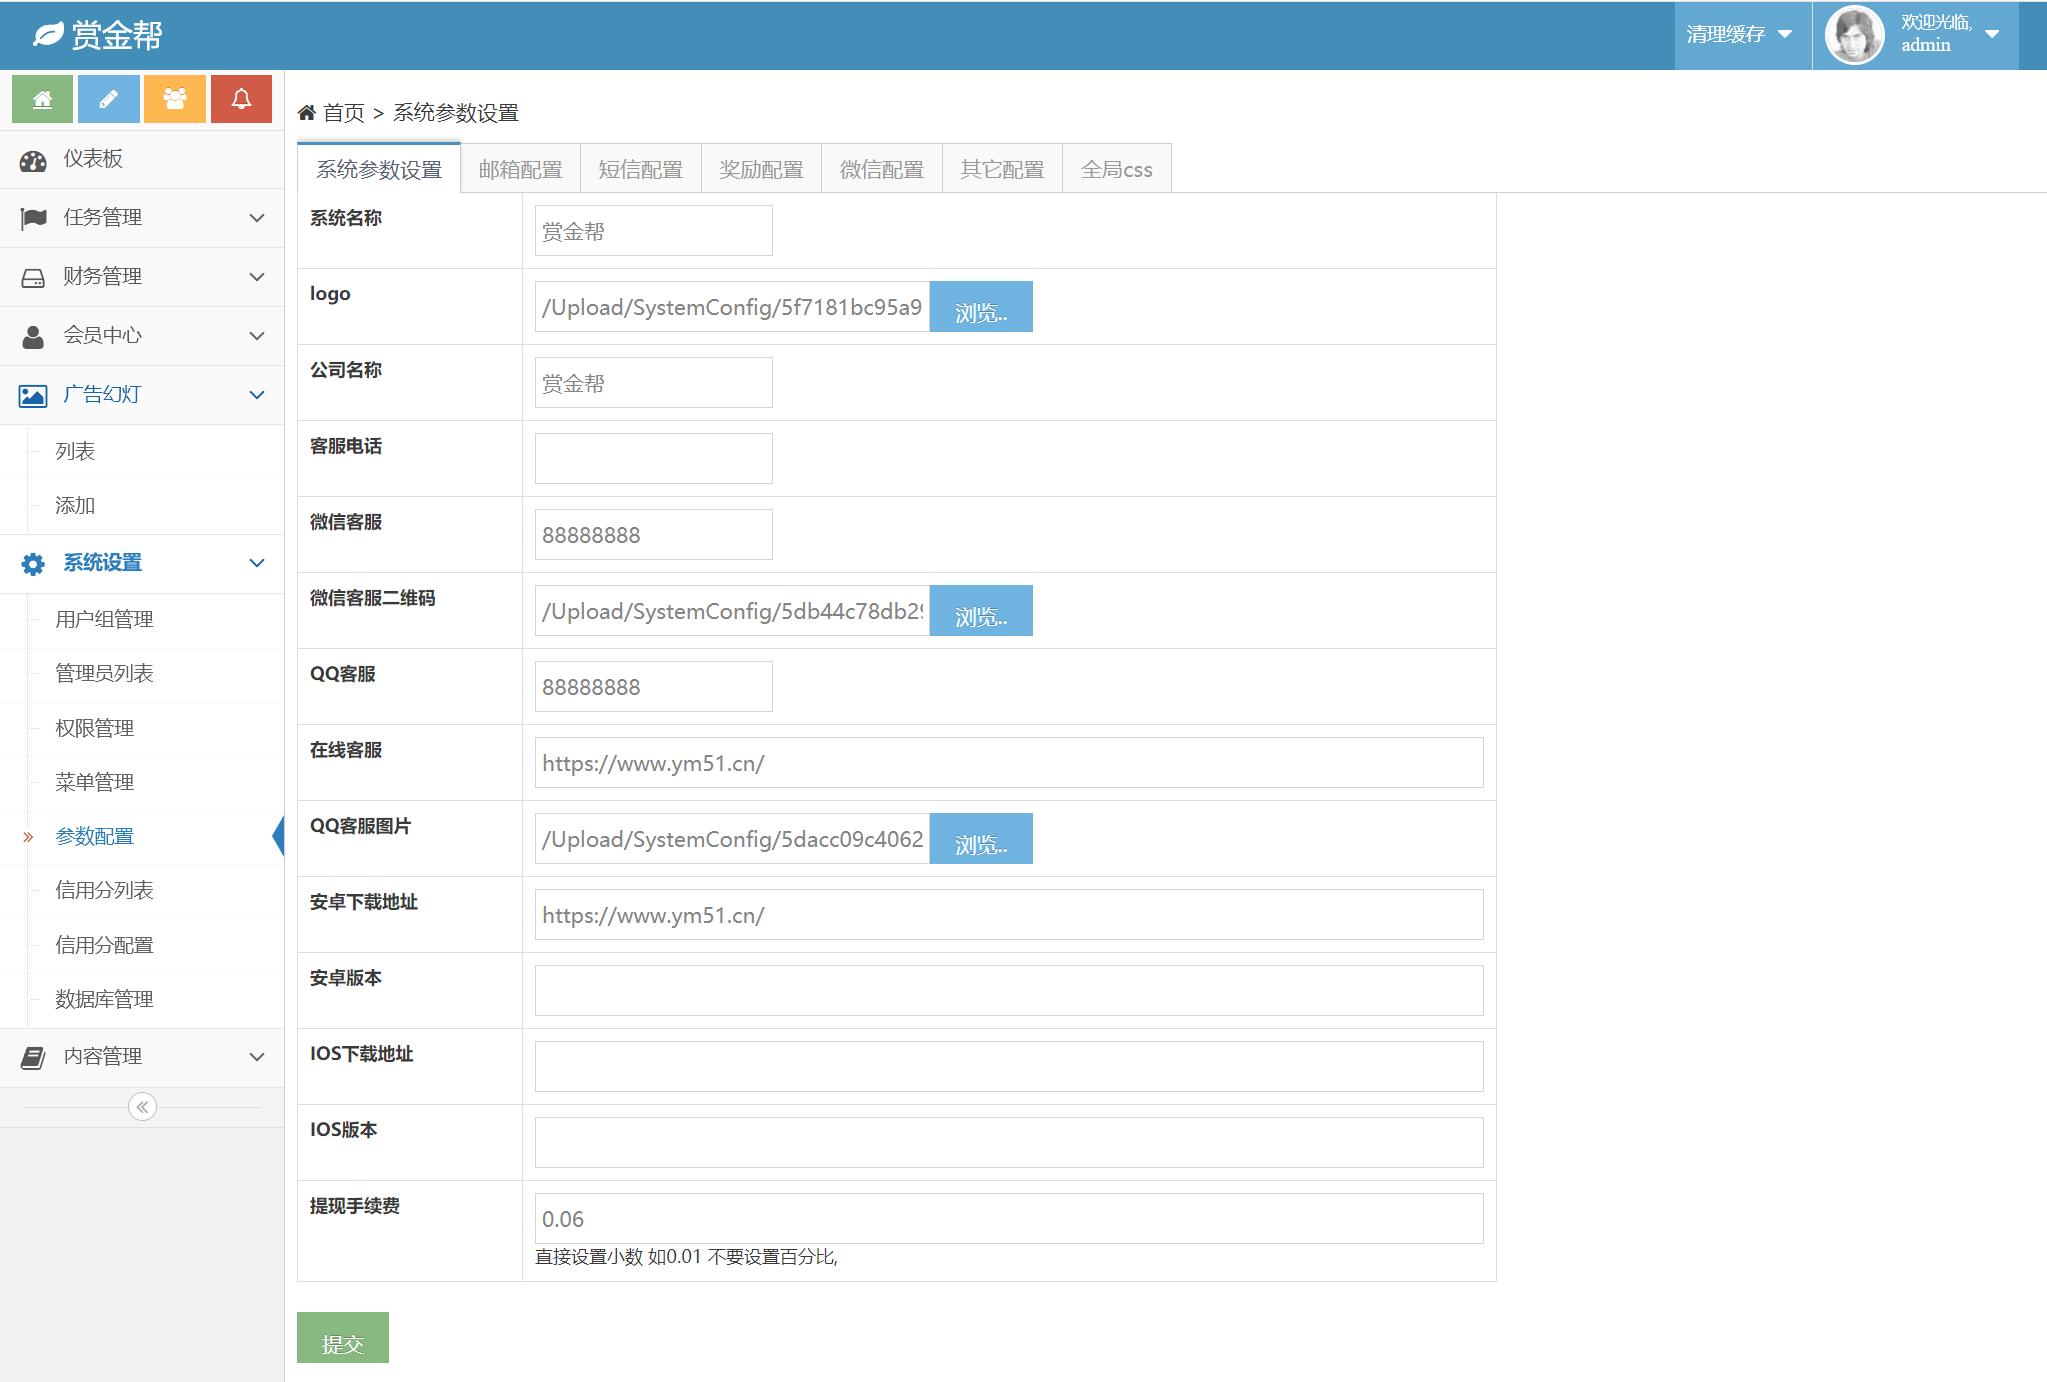Click the drive icon beside 财务管理
2047x1382 pixels.
tap(33, 277)
